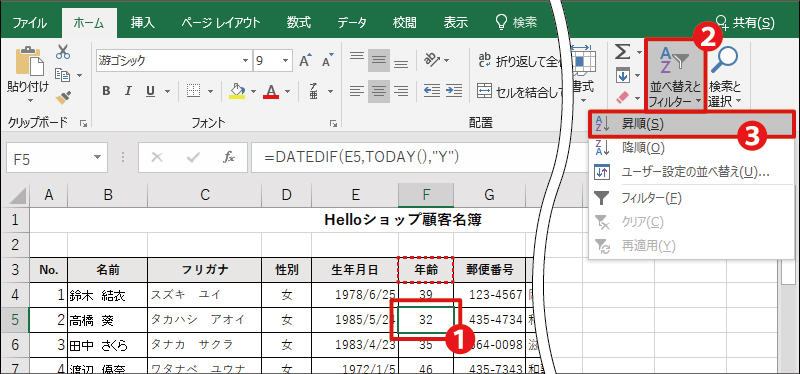Open the font group dialog launcher

tap(333, 123)
